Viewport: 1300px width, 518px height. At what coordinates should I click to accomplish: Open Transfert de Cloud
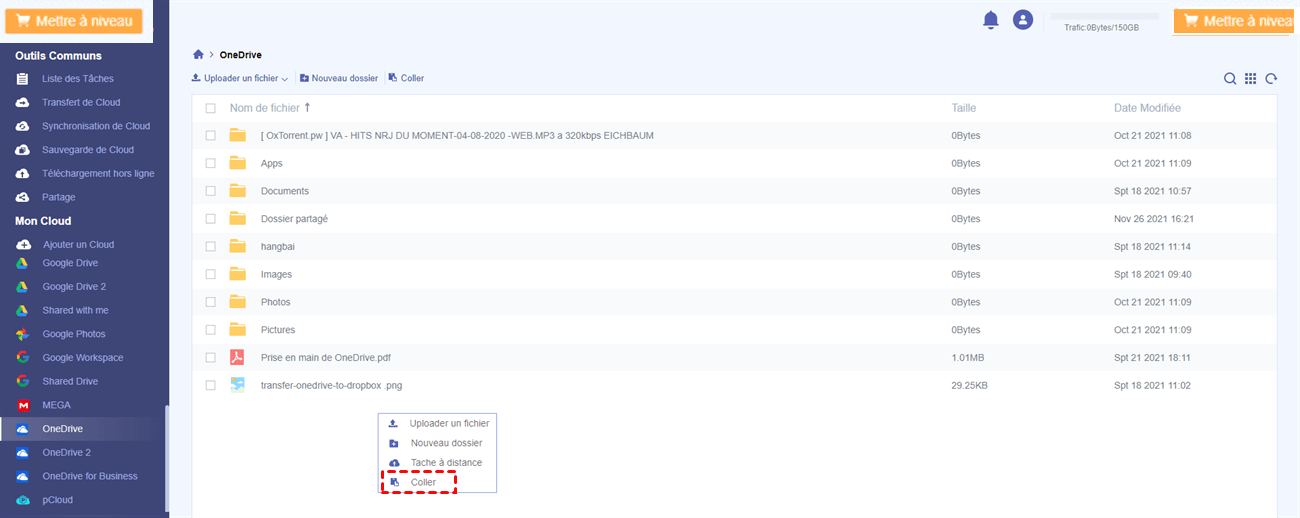pyautogui.click(x=80, y=102)
